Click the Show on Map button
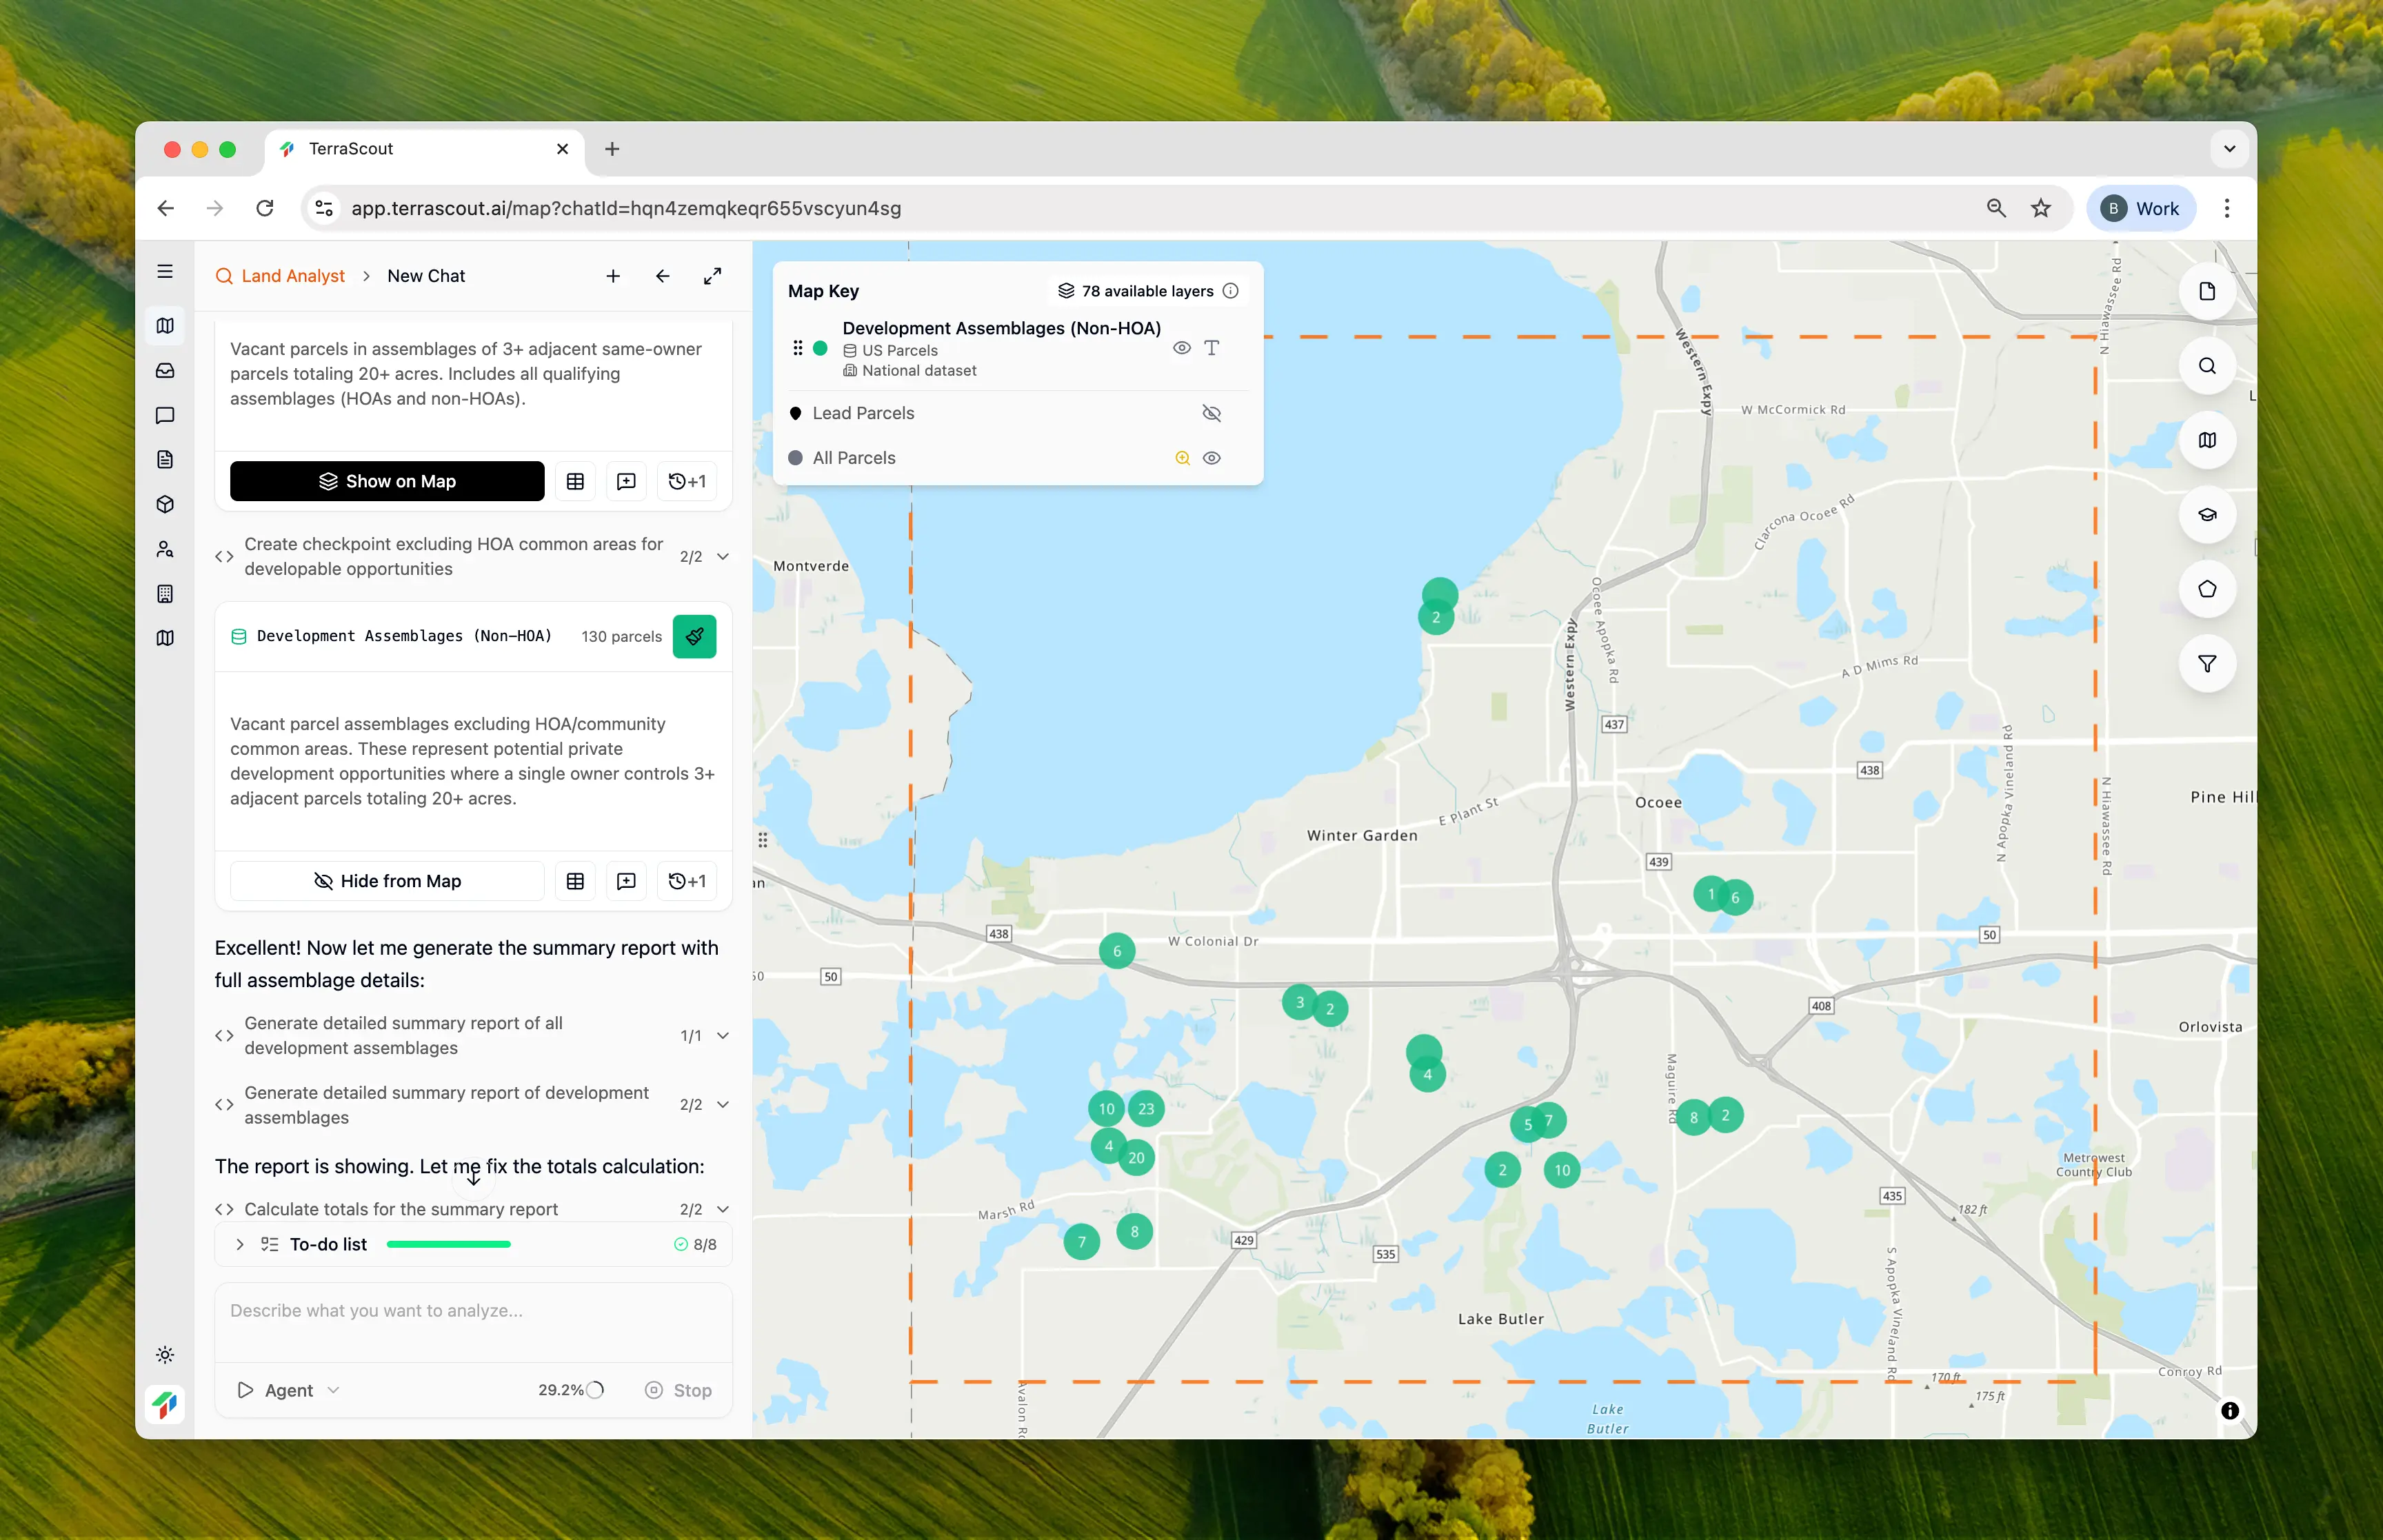The width and height of the screenshot is (2383, 1540). [387, 481]
